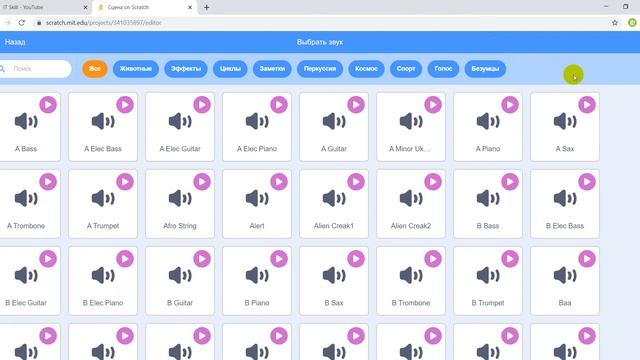
Task: Filter sounds by Циклы category
Action: pos(230,69)
